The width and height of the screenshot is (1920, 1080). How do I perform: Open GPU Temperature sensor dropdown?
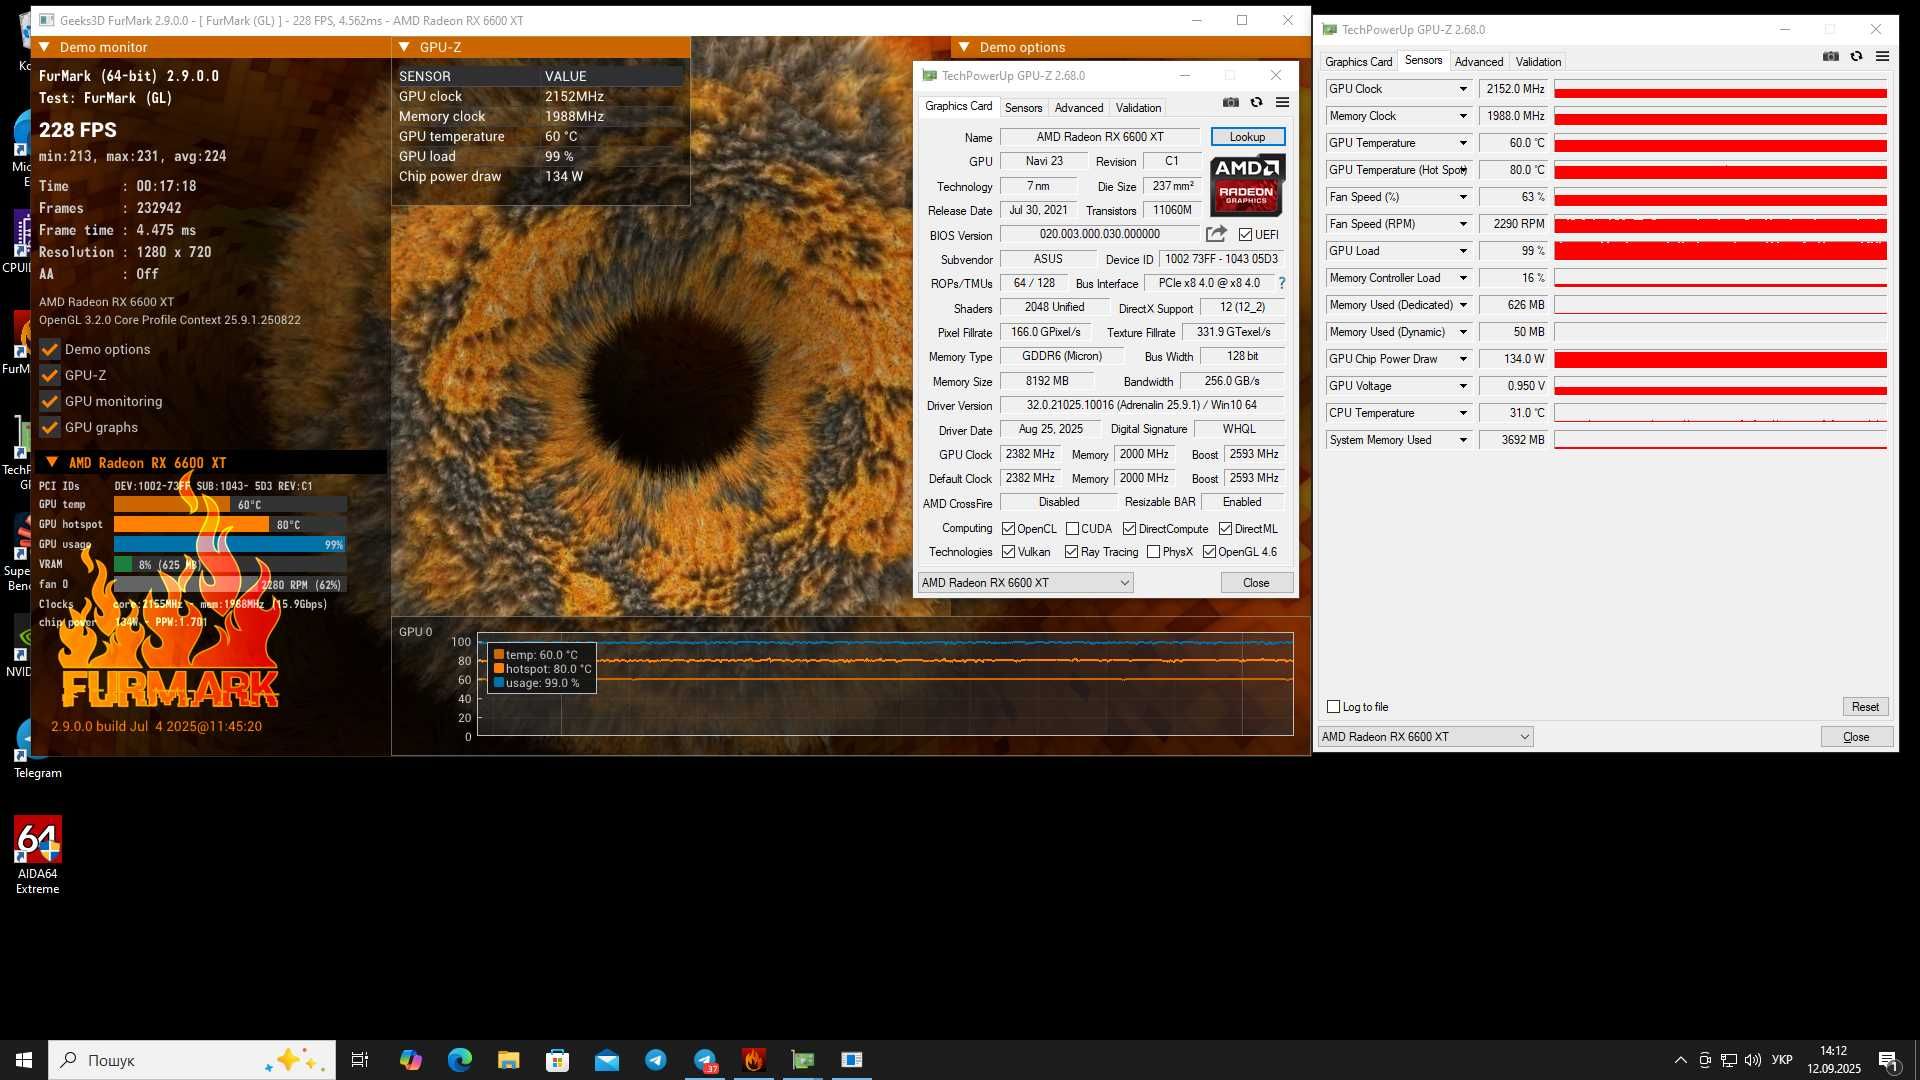(x=1463, y=143)
